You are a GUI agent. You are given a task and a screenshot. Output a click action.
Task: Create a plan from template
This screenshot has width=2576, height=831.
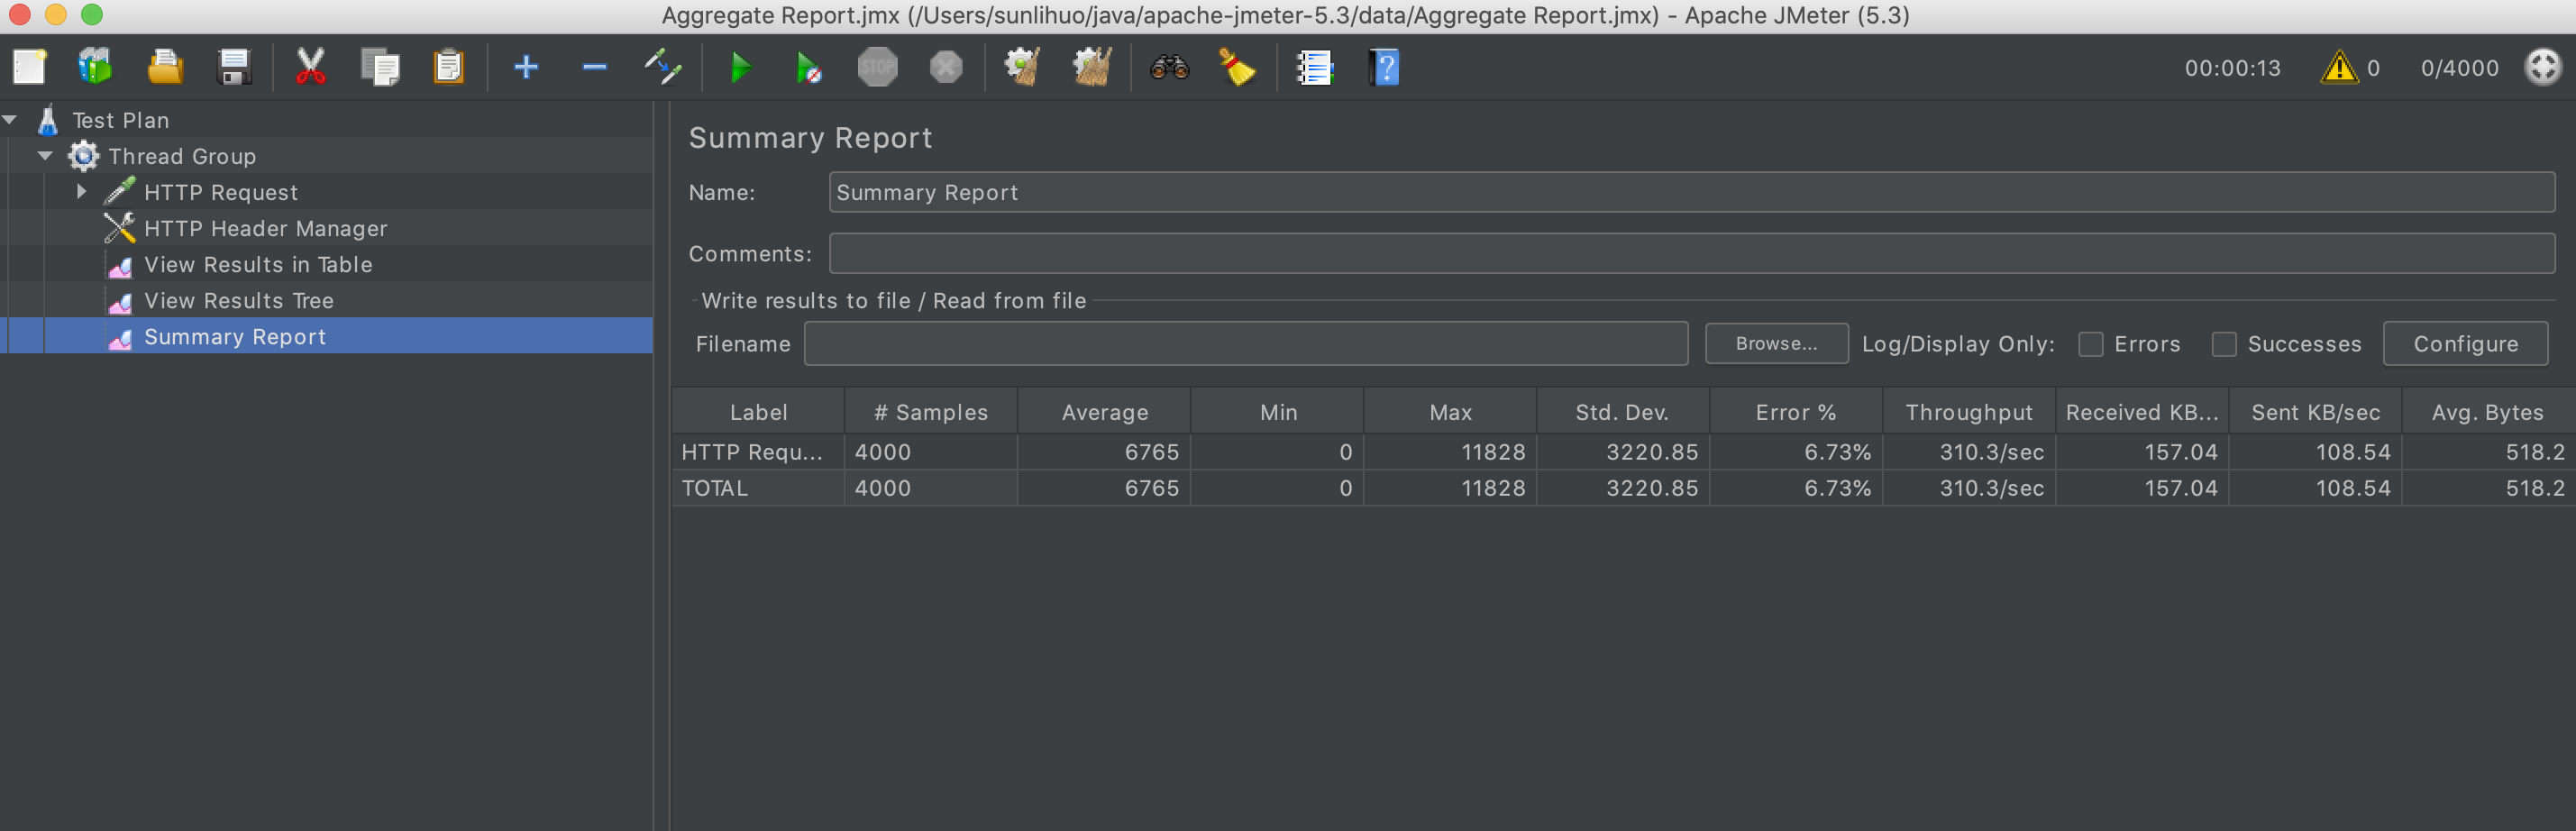click(x=94, y=67)
